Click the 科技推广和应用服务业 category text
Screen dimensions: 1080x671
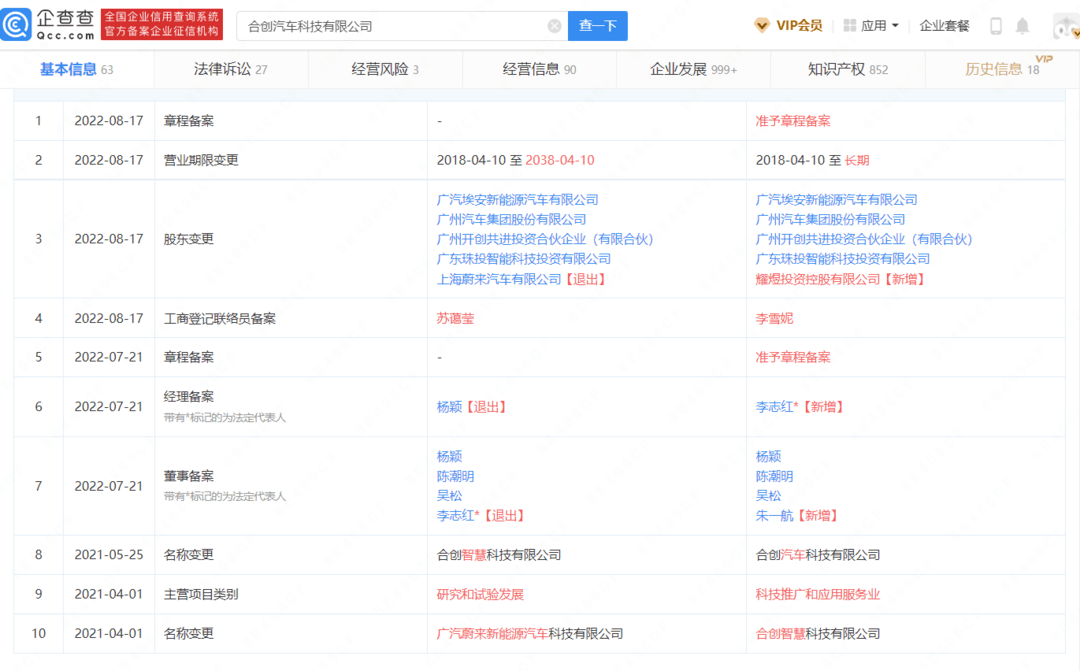(818, 594)
